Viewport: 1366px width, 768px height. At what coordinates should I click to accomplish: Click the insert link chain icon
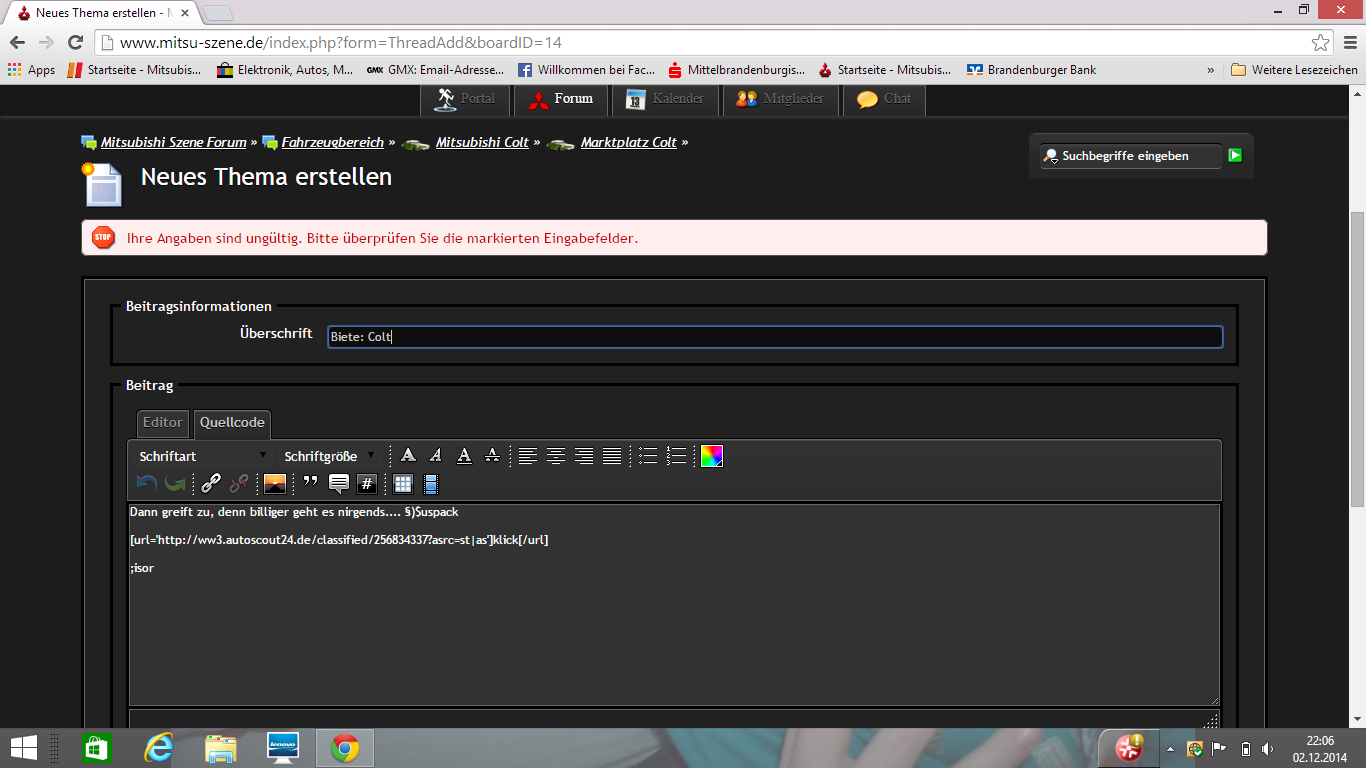[x=211, y=484]
